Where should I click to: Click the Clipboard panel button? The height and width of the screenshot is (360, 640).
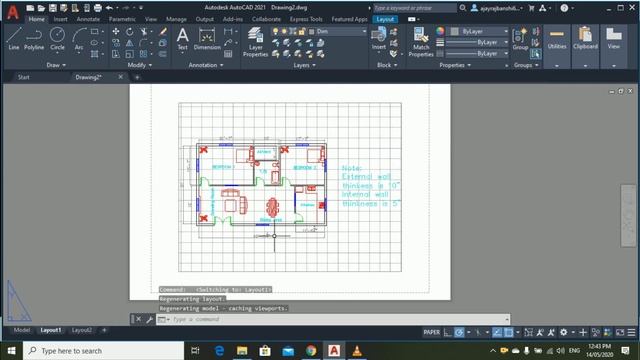click(x=585, y=46)
